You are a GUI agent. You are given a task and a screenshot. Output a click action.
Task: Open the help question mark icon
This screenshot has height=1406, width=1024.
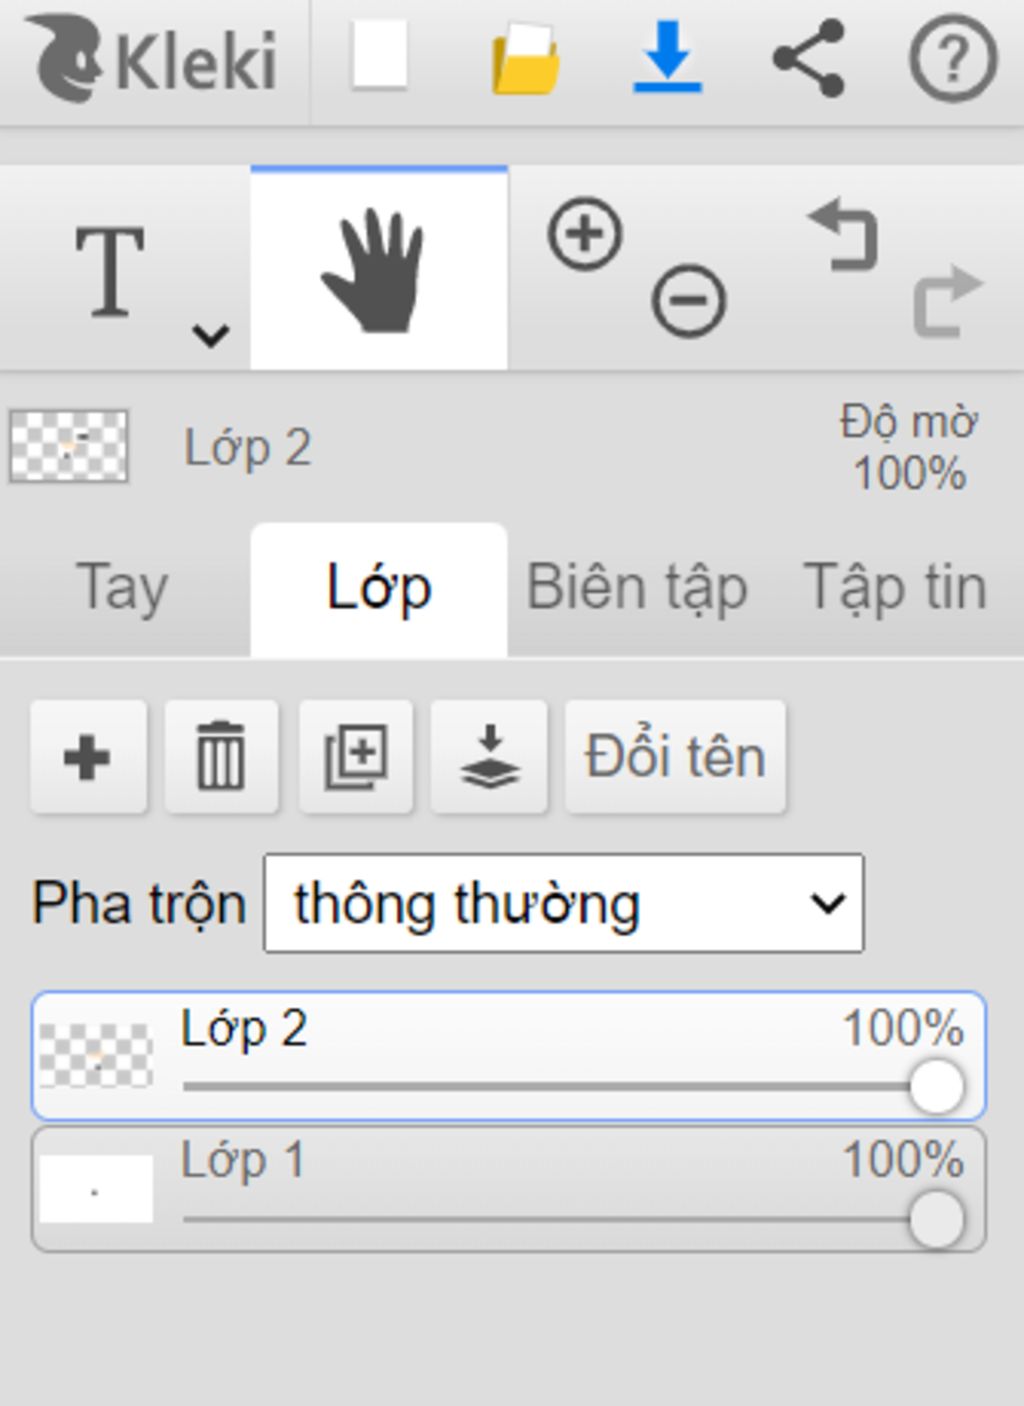click(x=952, y=58)
